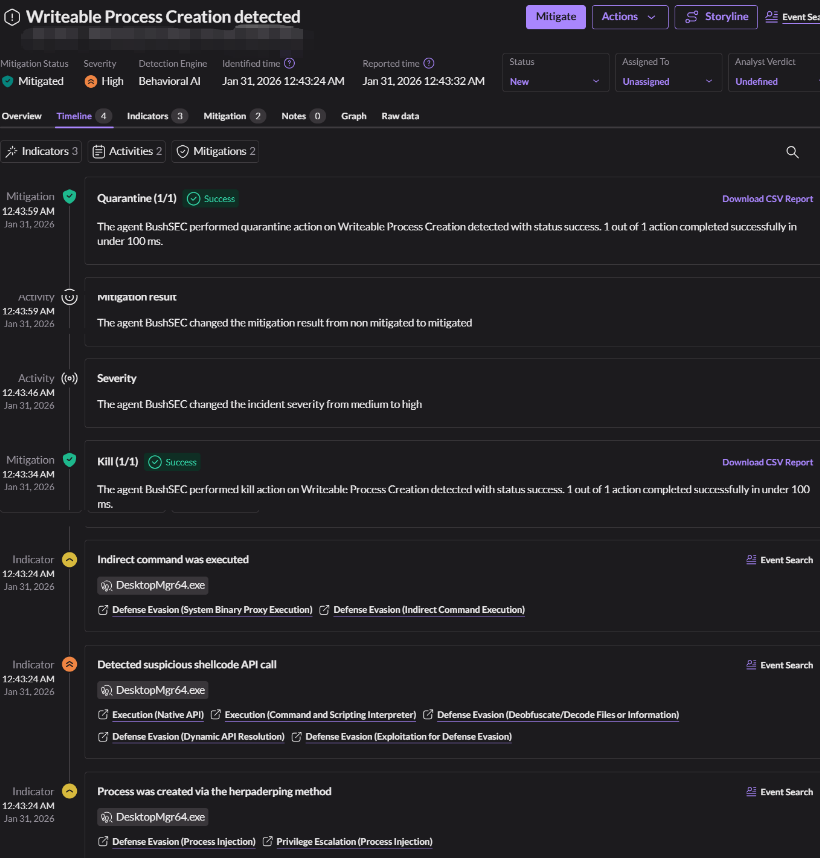Image resolution: width=820 pixels, height=858 pixels.
Task: Click the green Kill mitigation shield icon
Action: [x=69, y=460]
